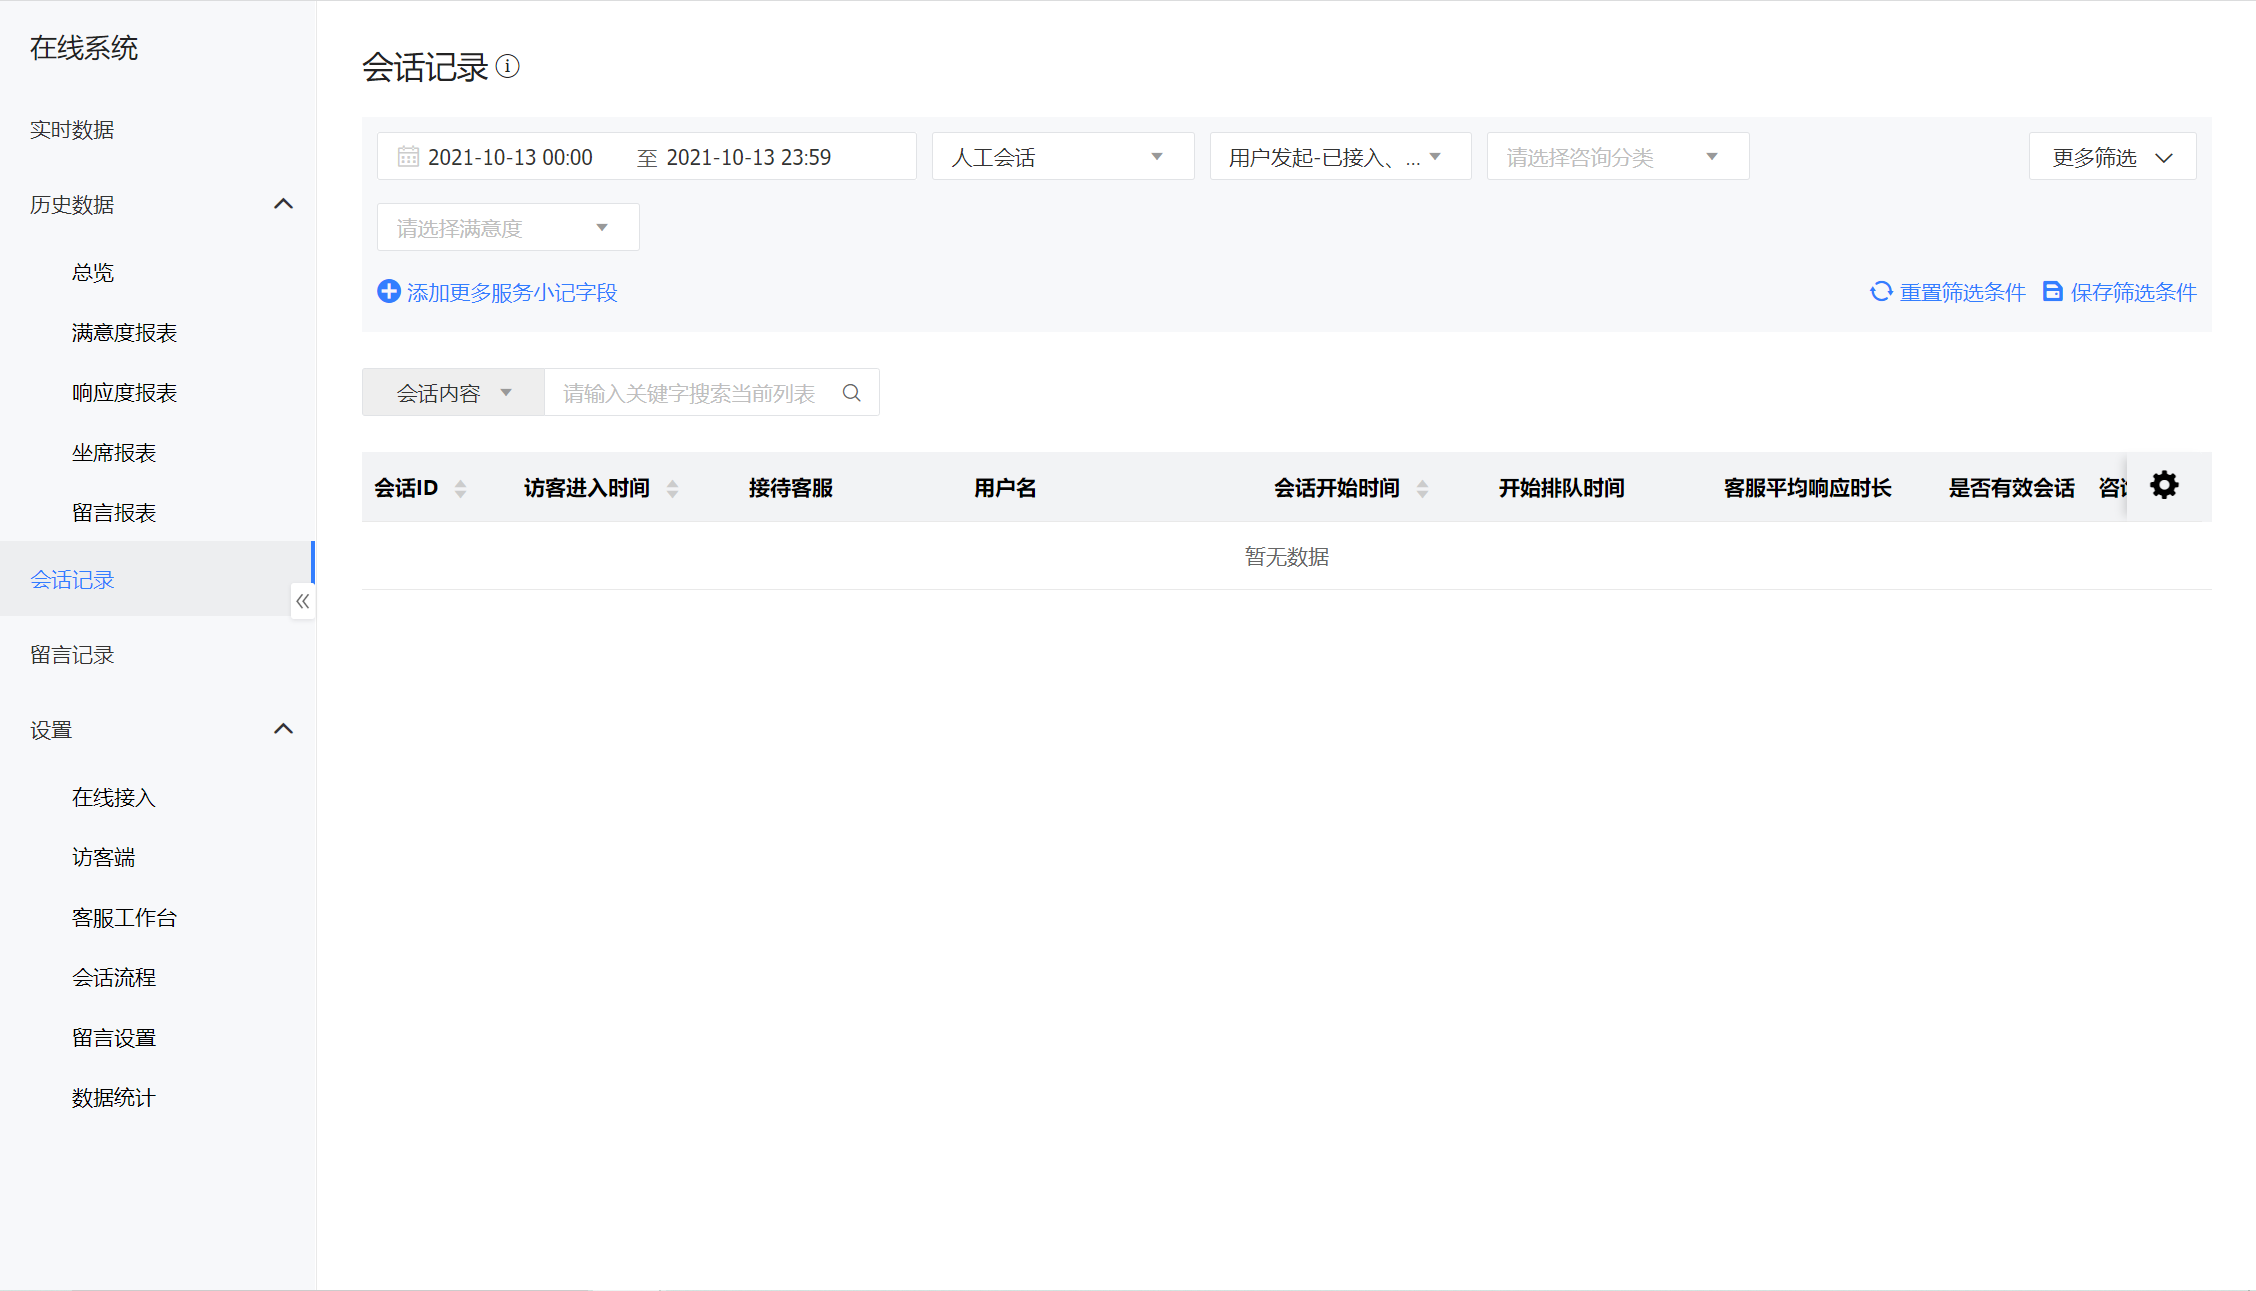The height and width of the screenshot is (1291, 2256).
Task: Click 添加更多服务小记字段 link
Action: pyautogui.click(x=512, y=292)
